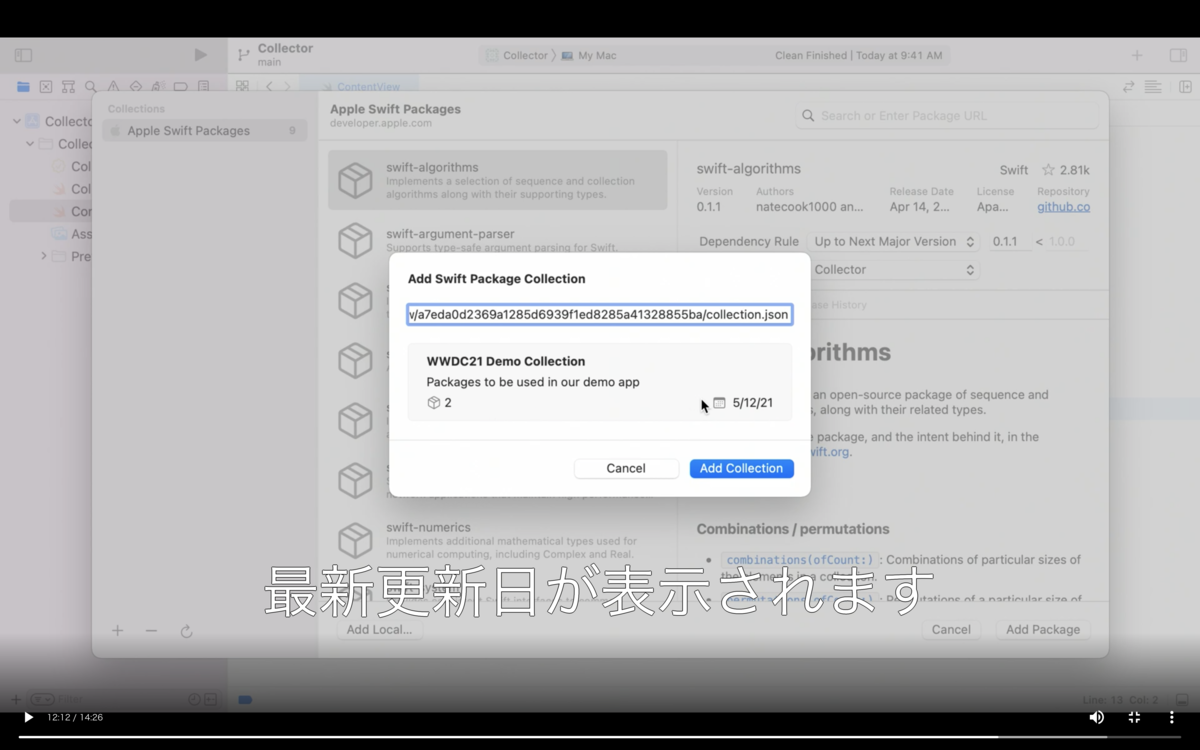This screenshot has height=750, width=1200.
Task: Toggle the Xcode inspector panel icon
Action: coord(1178,55)
